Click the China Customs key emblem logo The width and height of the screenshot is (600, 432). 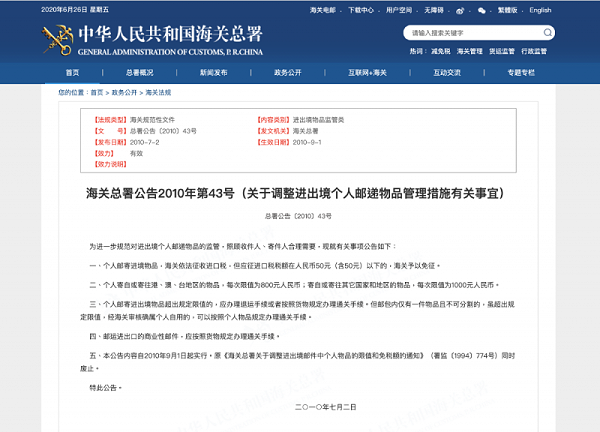pos(57,40)
